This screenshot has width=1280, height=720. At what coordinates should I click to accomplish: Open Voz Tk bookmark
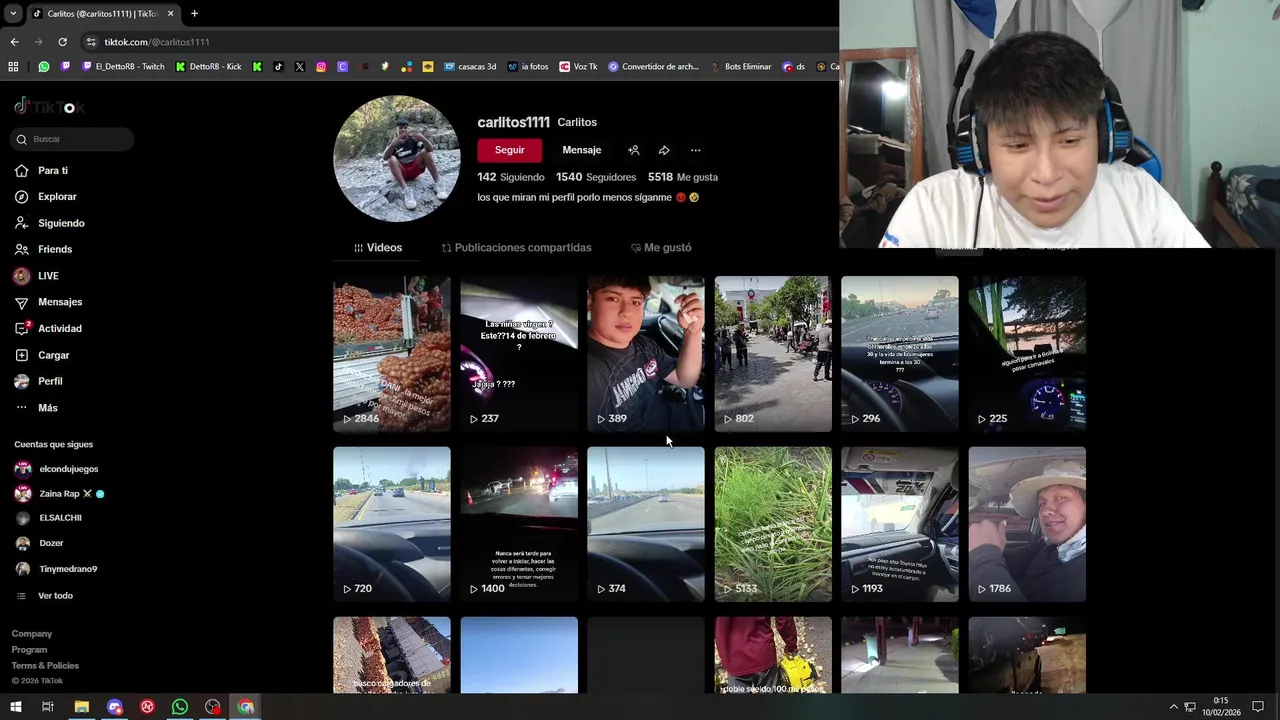pos(579,67)
